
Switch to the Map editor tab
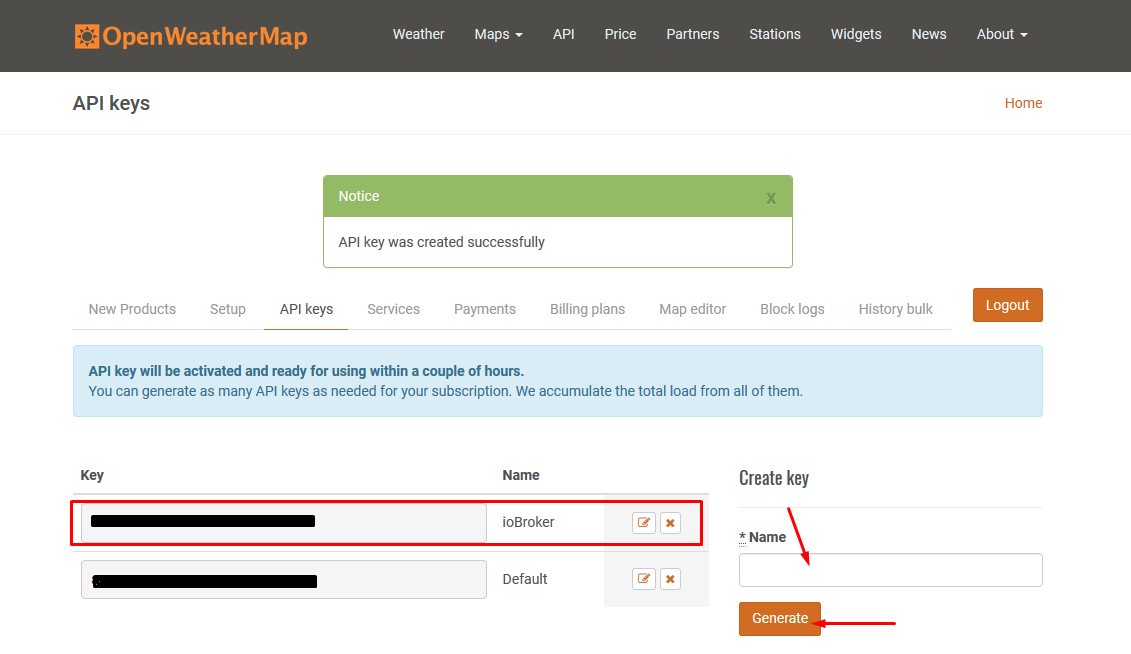pos(692,309)
